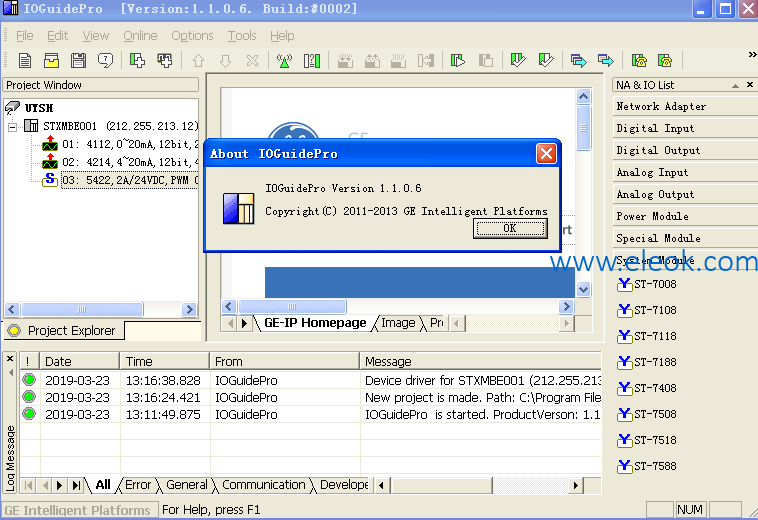The image size is (758, 520).
Task: Expand the Network Adapter category
Action: coord(685,106)
